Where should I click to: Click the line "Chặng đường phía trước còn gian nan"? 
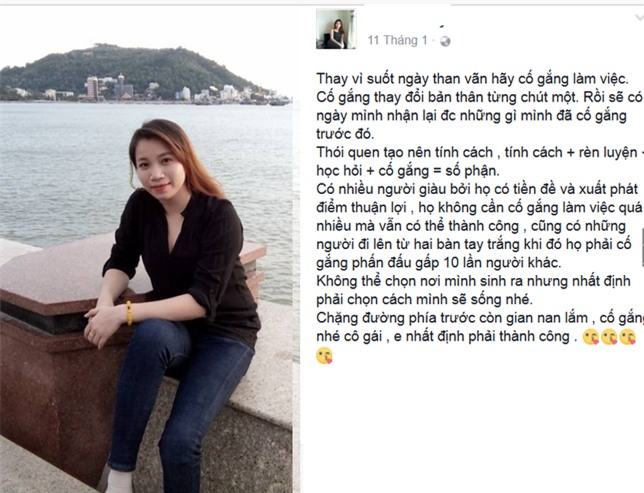pyautogui.click(x=480, y=318)
